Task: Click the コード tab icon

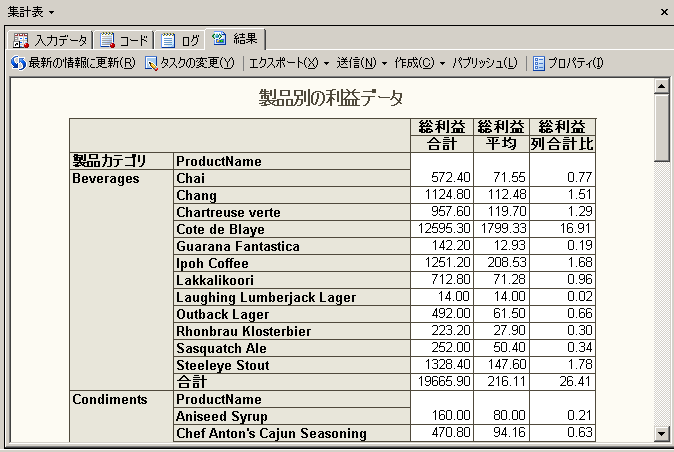Action: (107, 41)
